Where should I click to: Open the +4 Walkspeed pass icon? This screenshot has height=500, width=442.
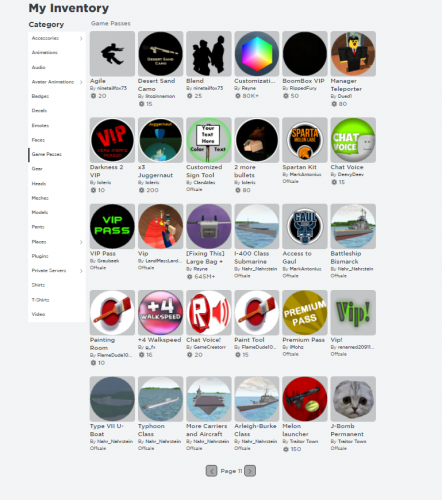pyautogui.click(x=160, y=313)
